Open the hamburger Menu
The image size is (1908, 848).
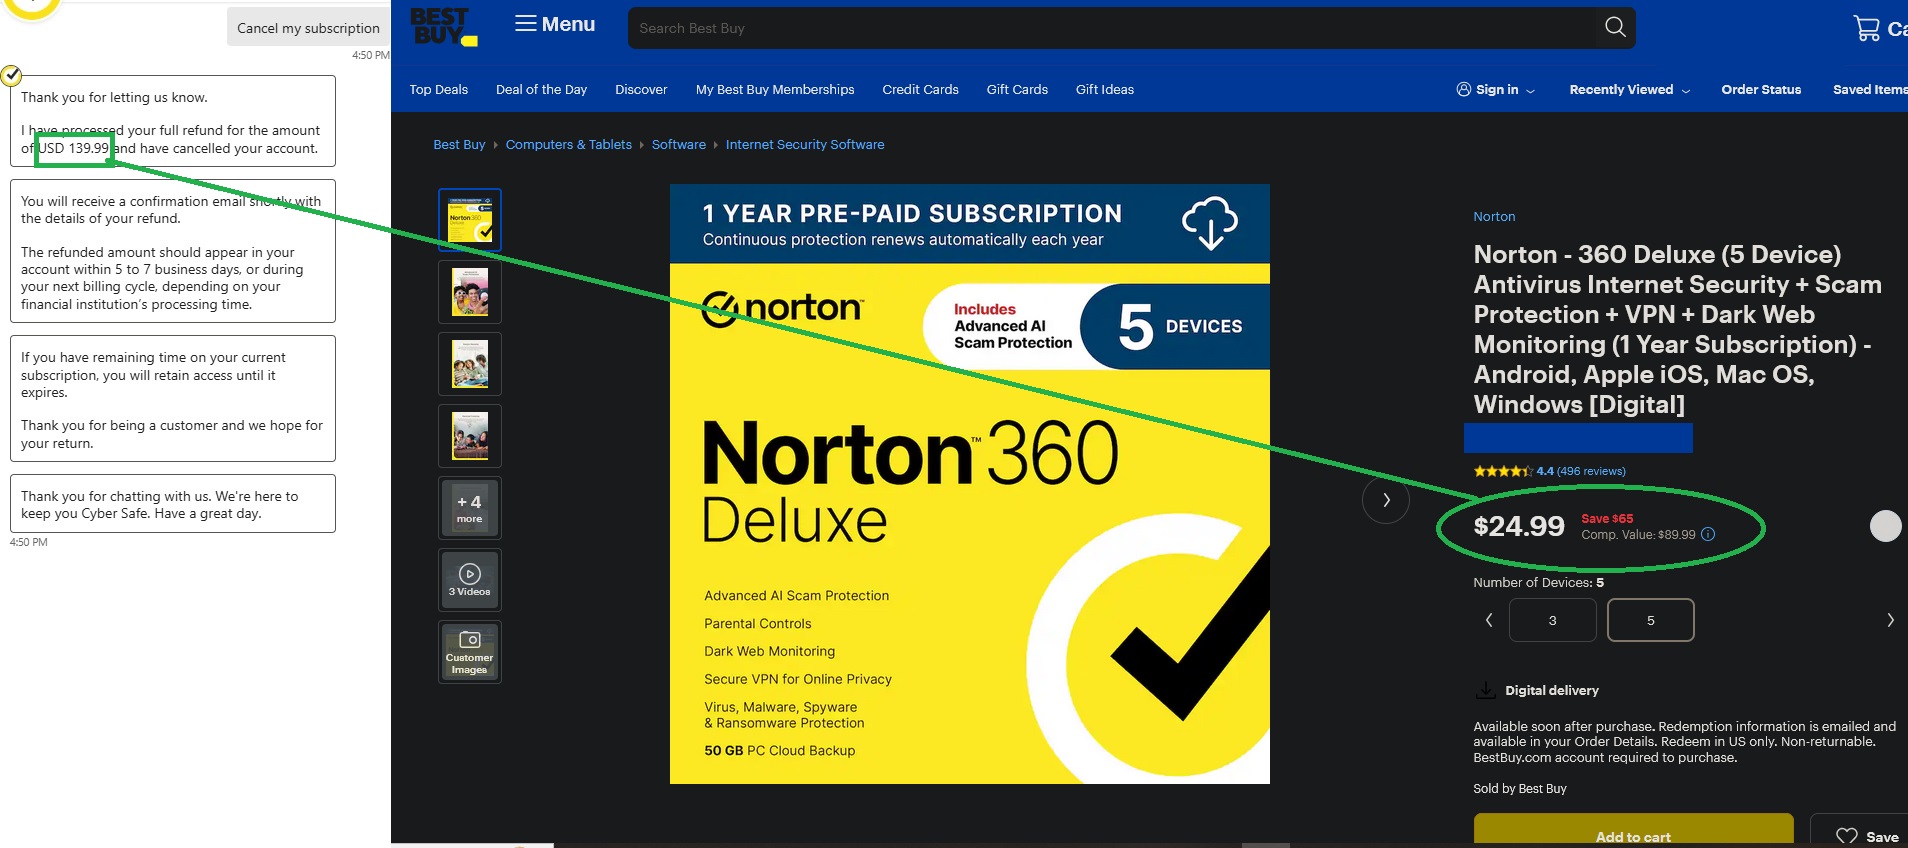coord(555,24)
